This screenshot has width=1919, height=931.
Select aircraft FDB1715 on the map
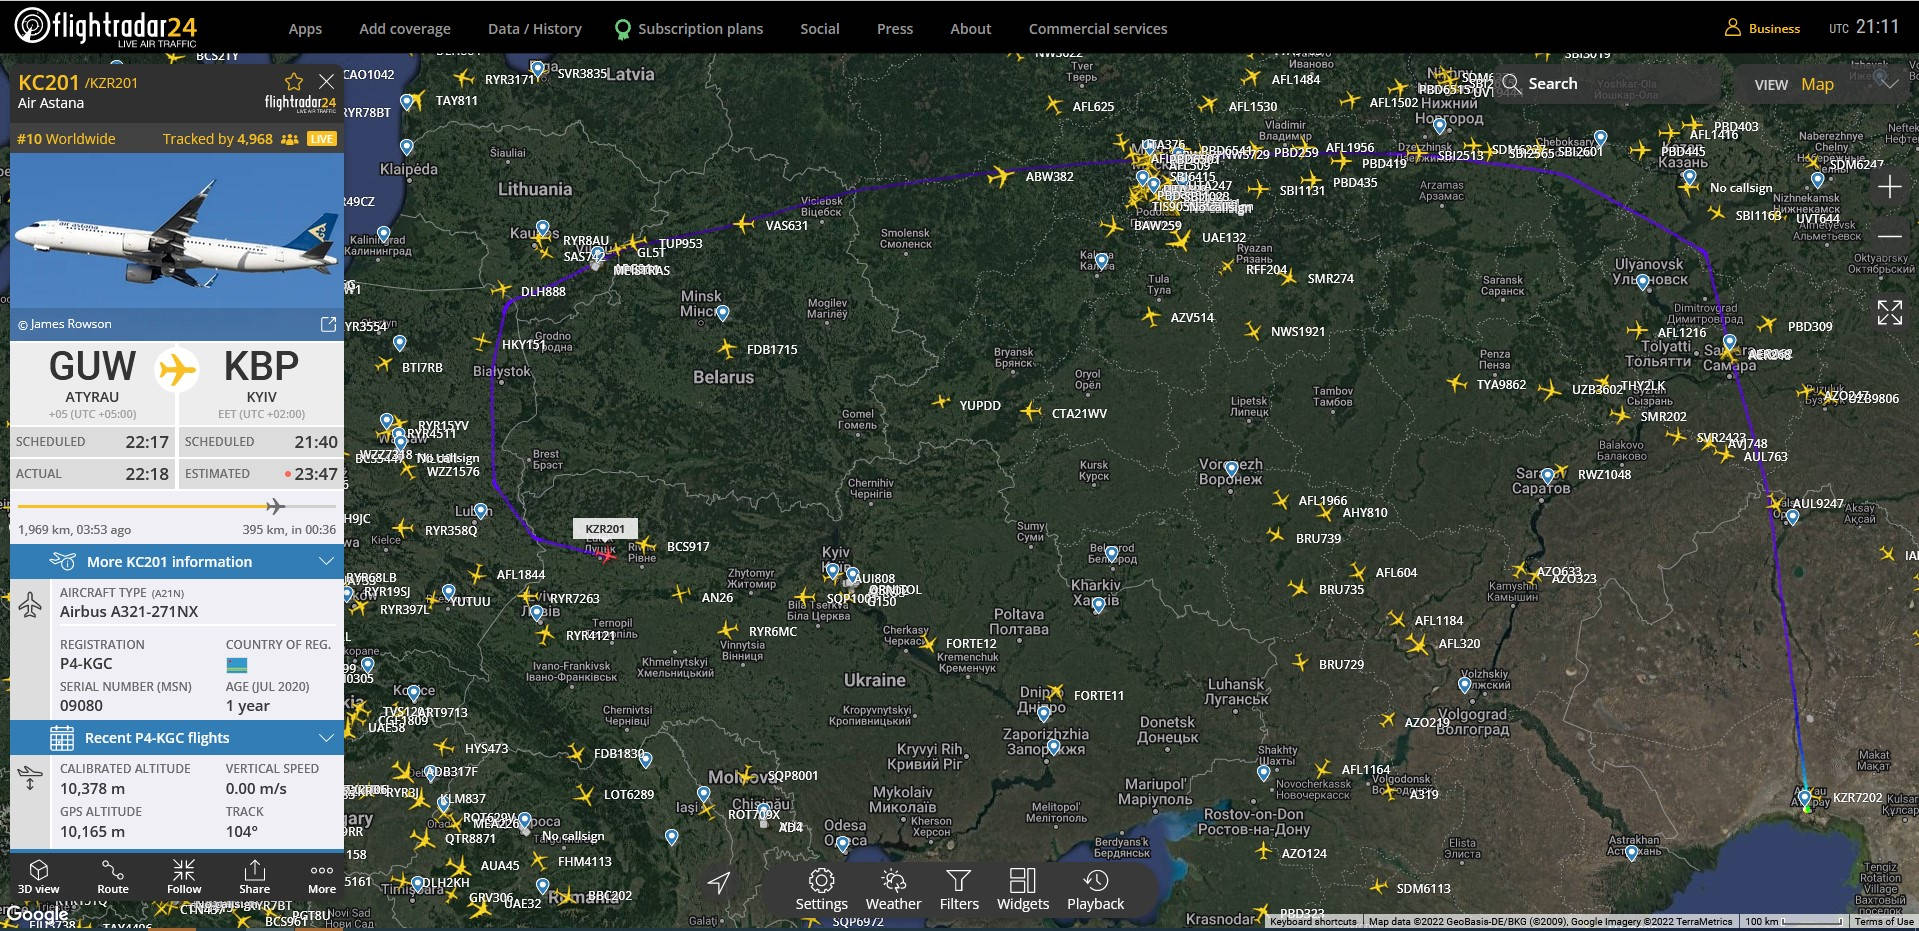(x=727, y=349)
